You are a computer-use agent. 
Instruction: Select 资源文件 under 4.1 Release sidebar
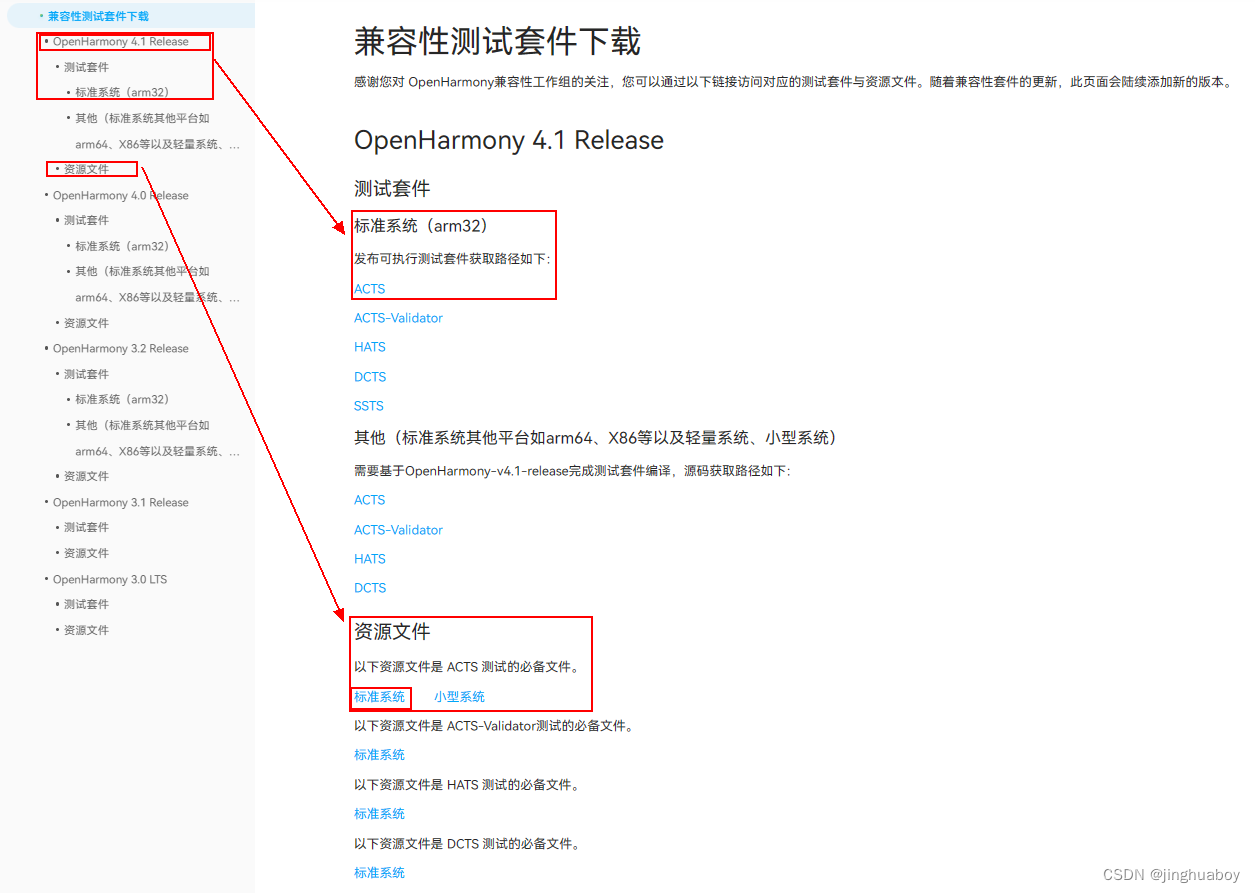click(x=86, y=169)
